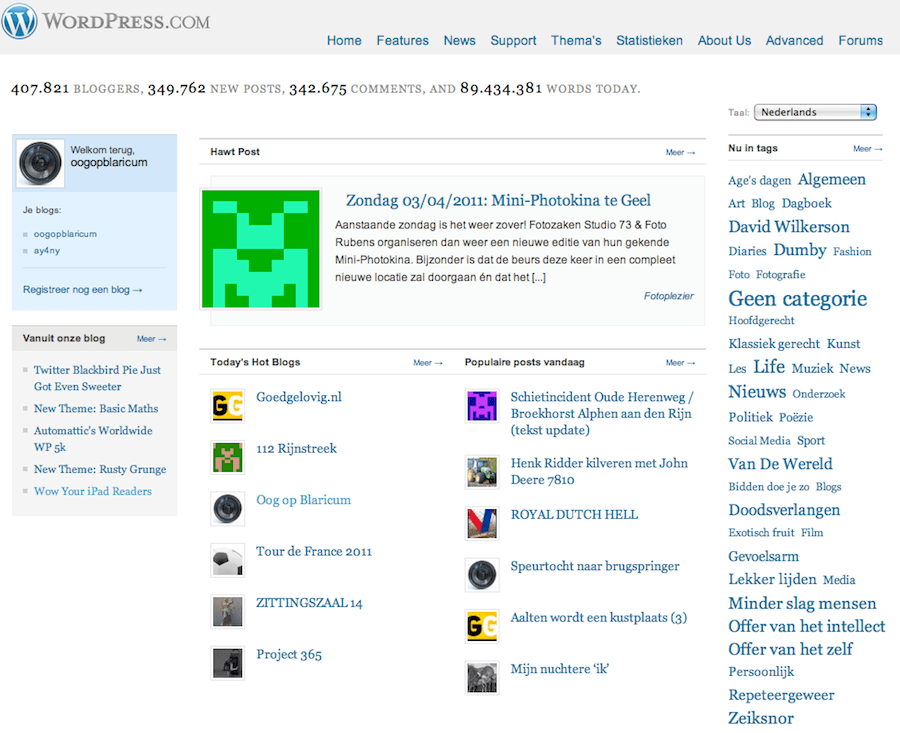
Task: Select the Geen categorie tag
Action: coord(797,298)
